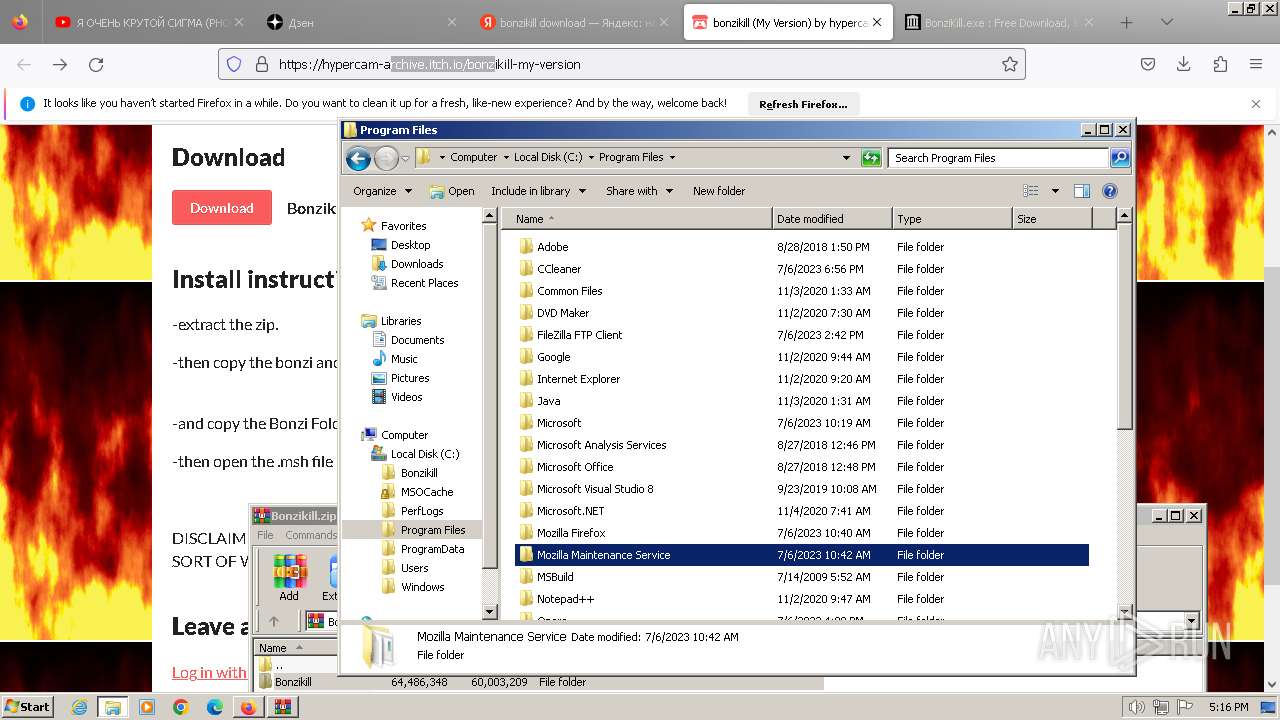Click the Firefox taskbar icon
Image resolution: width=1280 pixels, height=720 pixels.
pos(249,707)
